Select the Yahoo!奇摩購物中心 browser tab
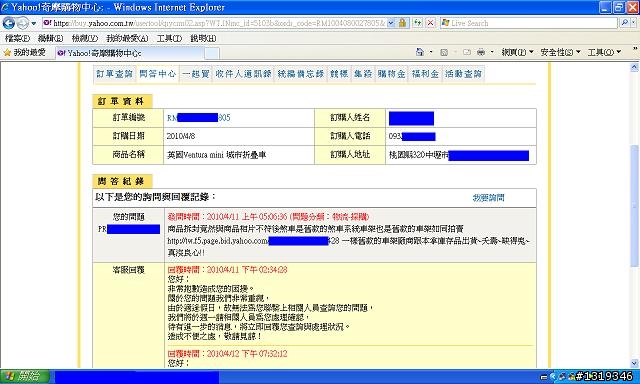640x384 pixels. click(129, 53)
